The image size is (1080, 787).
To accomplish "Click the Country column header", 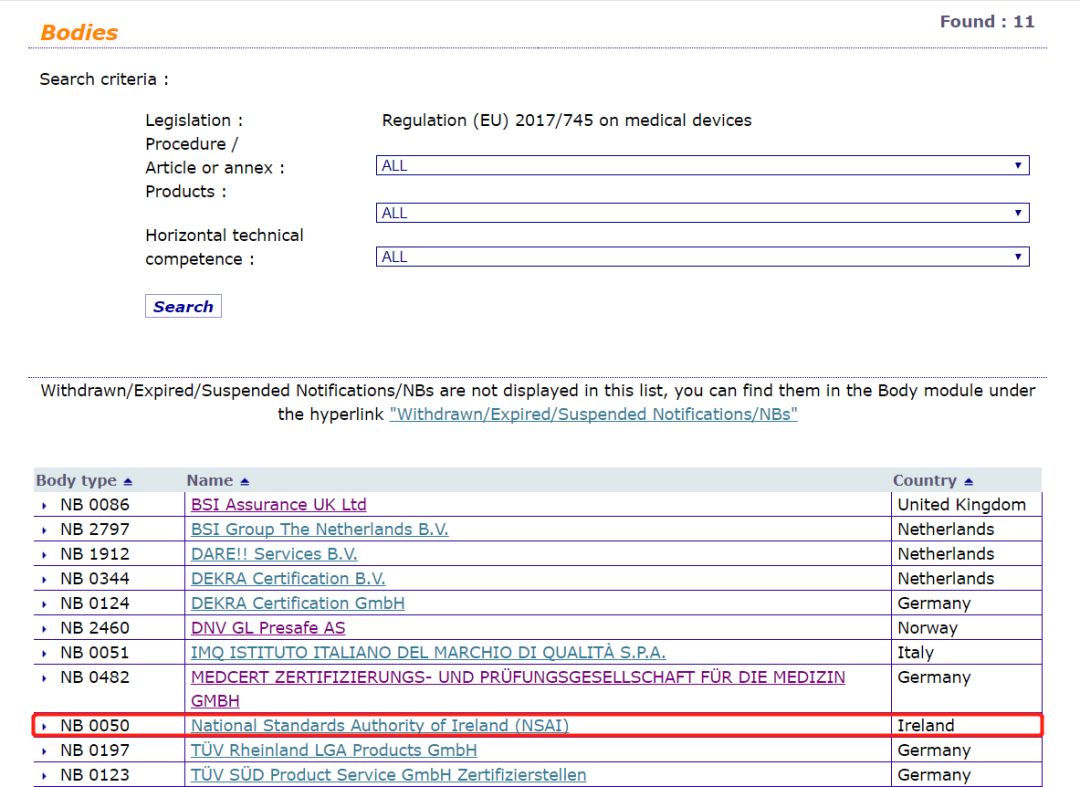I will pos(925,481).
